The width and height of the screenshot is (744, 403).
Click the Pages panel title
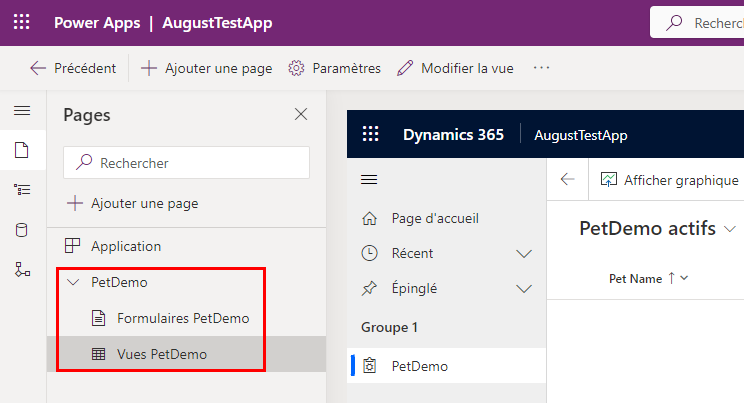[x=87, y=115]
